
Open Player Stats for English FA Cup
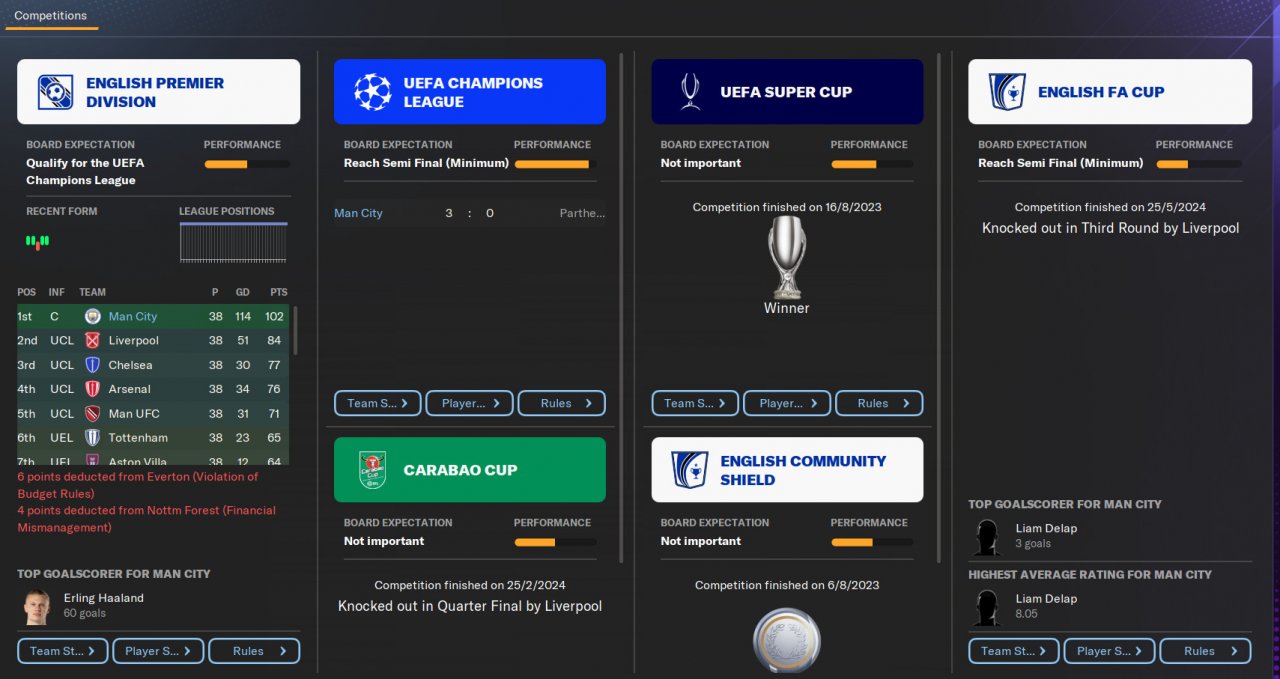[x=1109, y=651]
